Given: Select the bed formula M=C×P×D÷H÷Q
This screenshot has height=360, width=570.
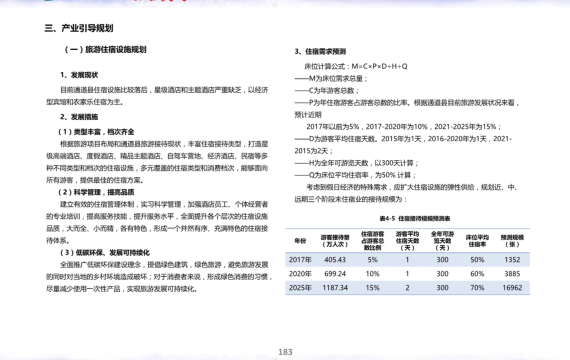Looking at the screenshot, I should (379, 66).
